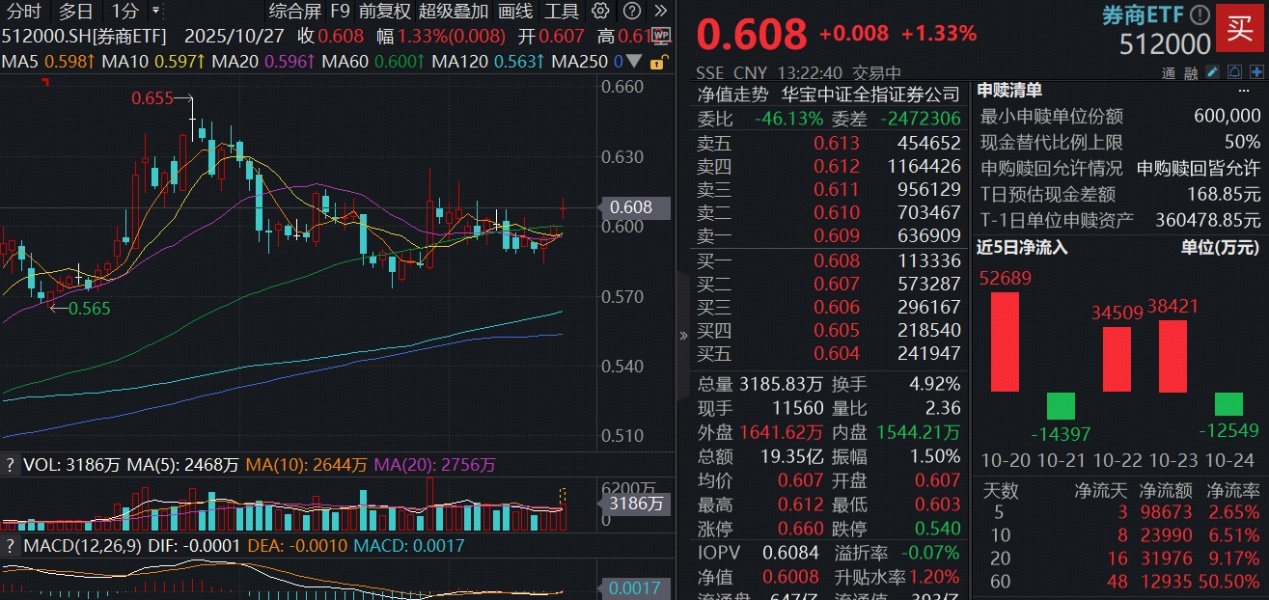Click 跌停 limit-down value 0.540
The image size is (1269, 600).
click(938, 529)
